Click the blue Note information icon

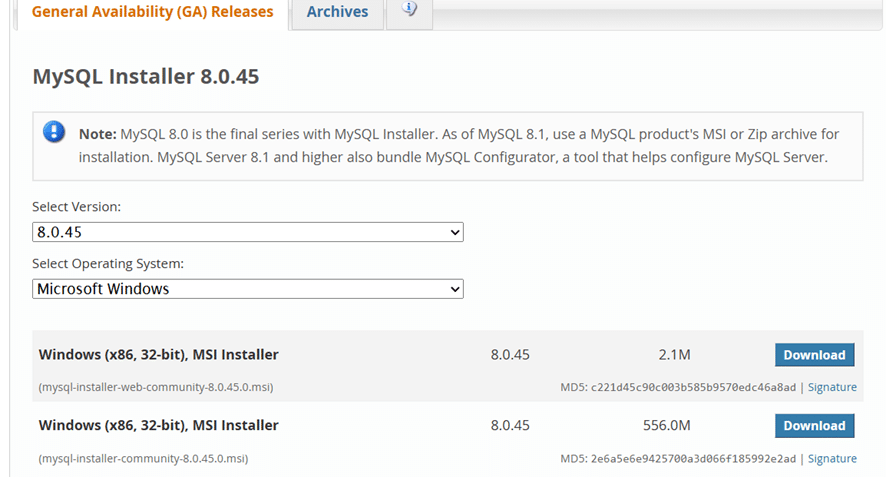(53, 133)
